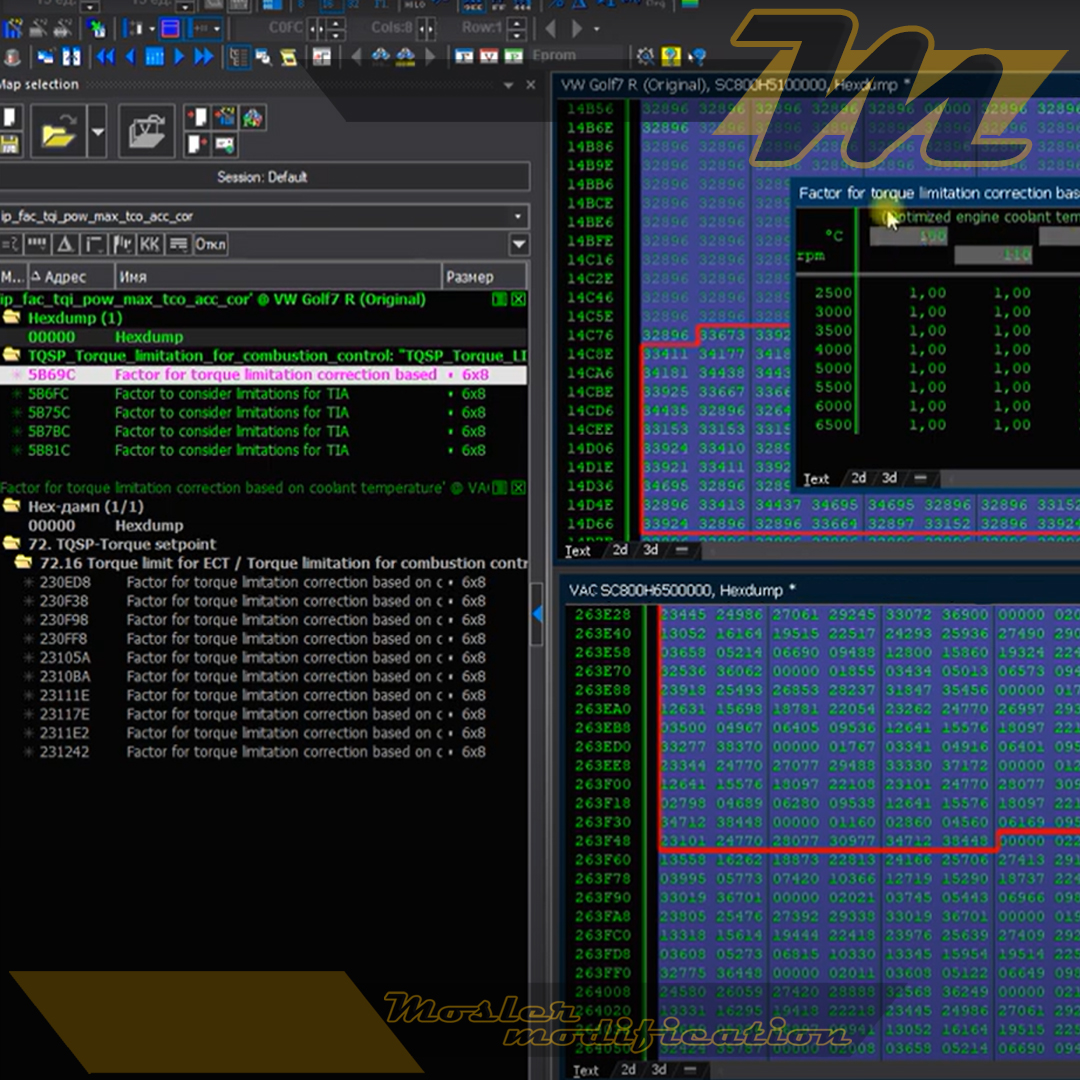Go to next map with single-right arrow

(179, 56)
